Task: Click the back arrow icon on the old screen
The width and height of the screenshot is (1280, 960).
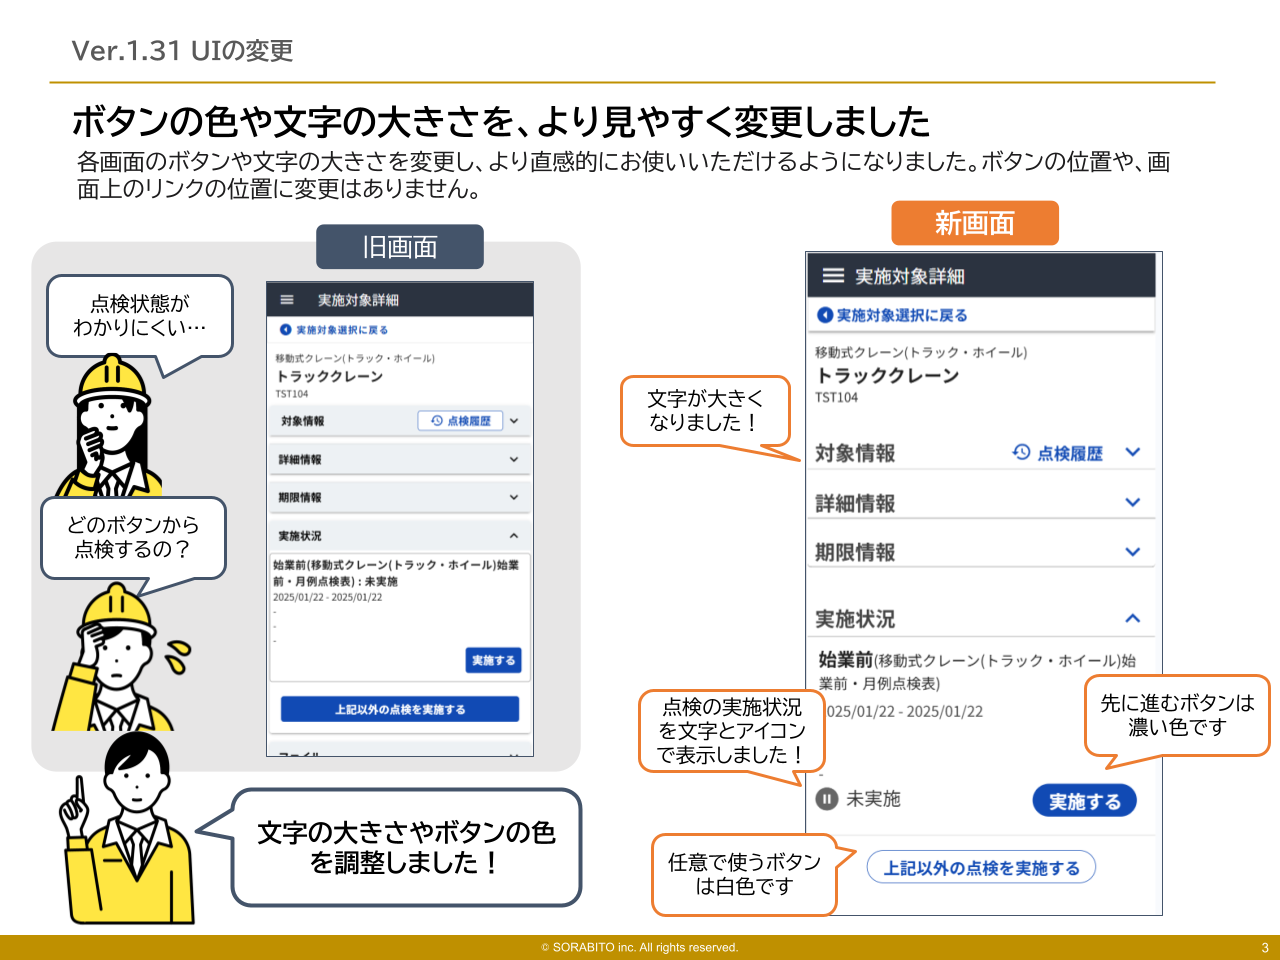Action: coord(283,330)
